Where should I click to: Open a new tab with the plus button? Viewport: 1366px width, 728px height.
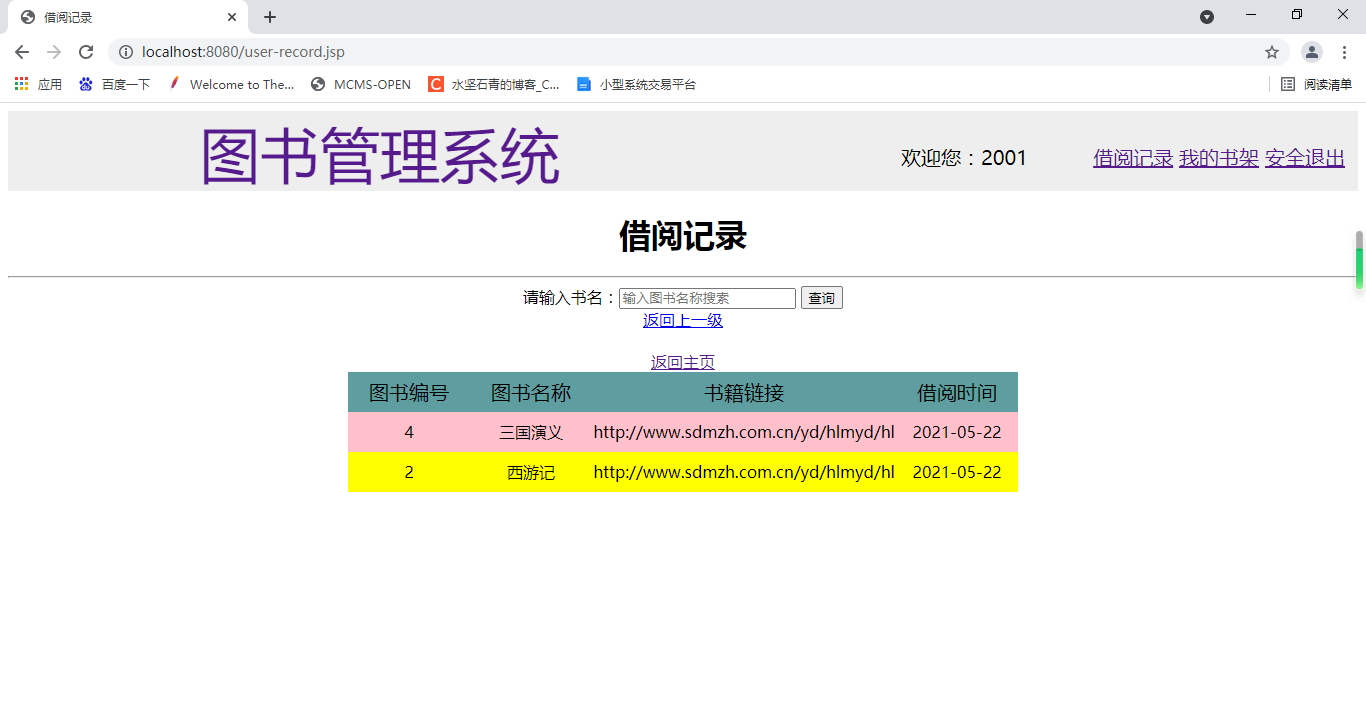click(x=268, y=16)
